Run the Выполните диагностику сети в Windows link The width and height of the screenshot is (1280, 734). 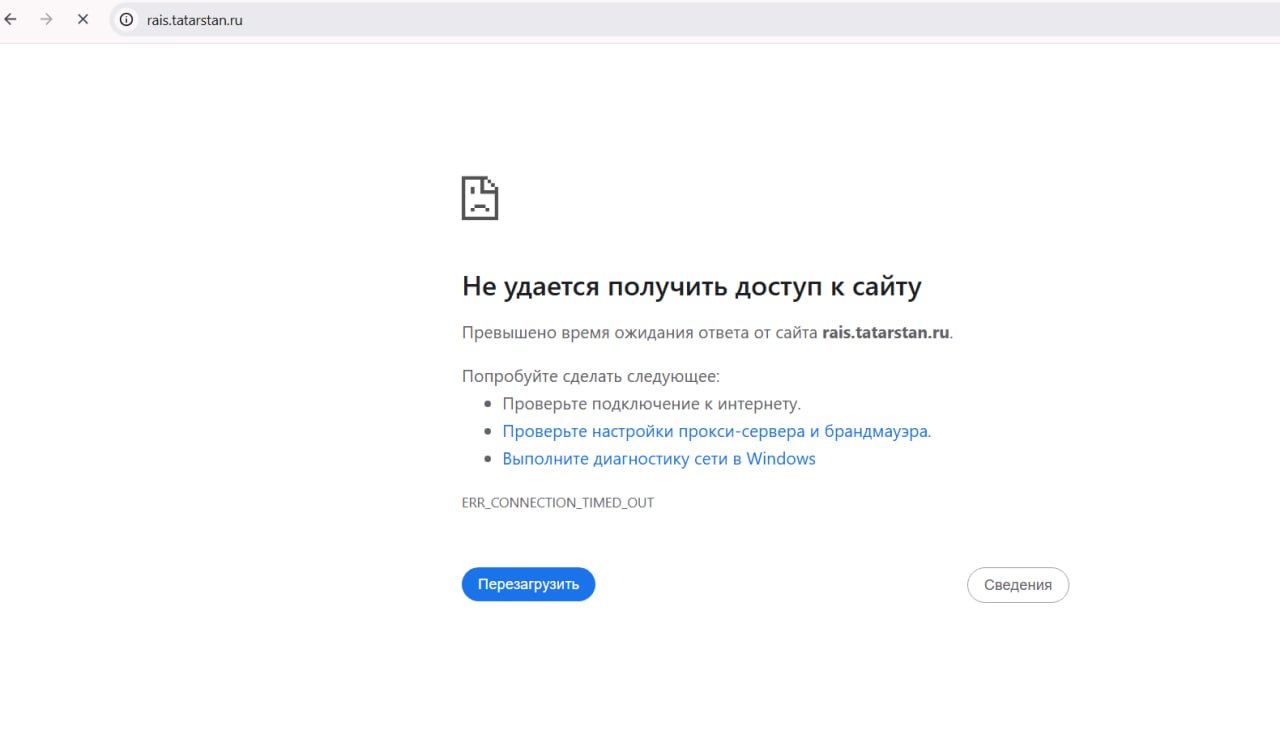pyautogui.click(x=658, y=459)
